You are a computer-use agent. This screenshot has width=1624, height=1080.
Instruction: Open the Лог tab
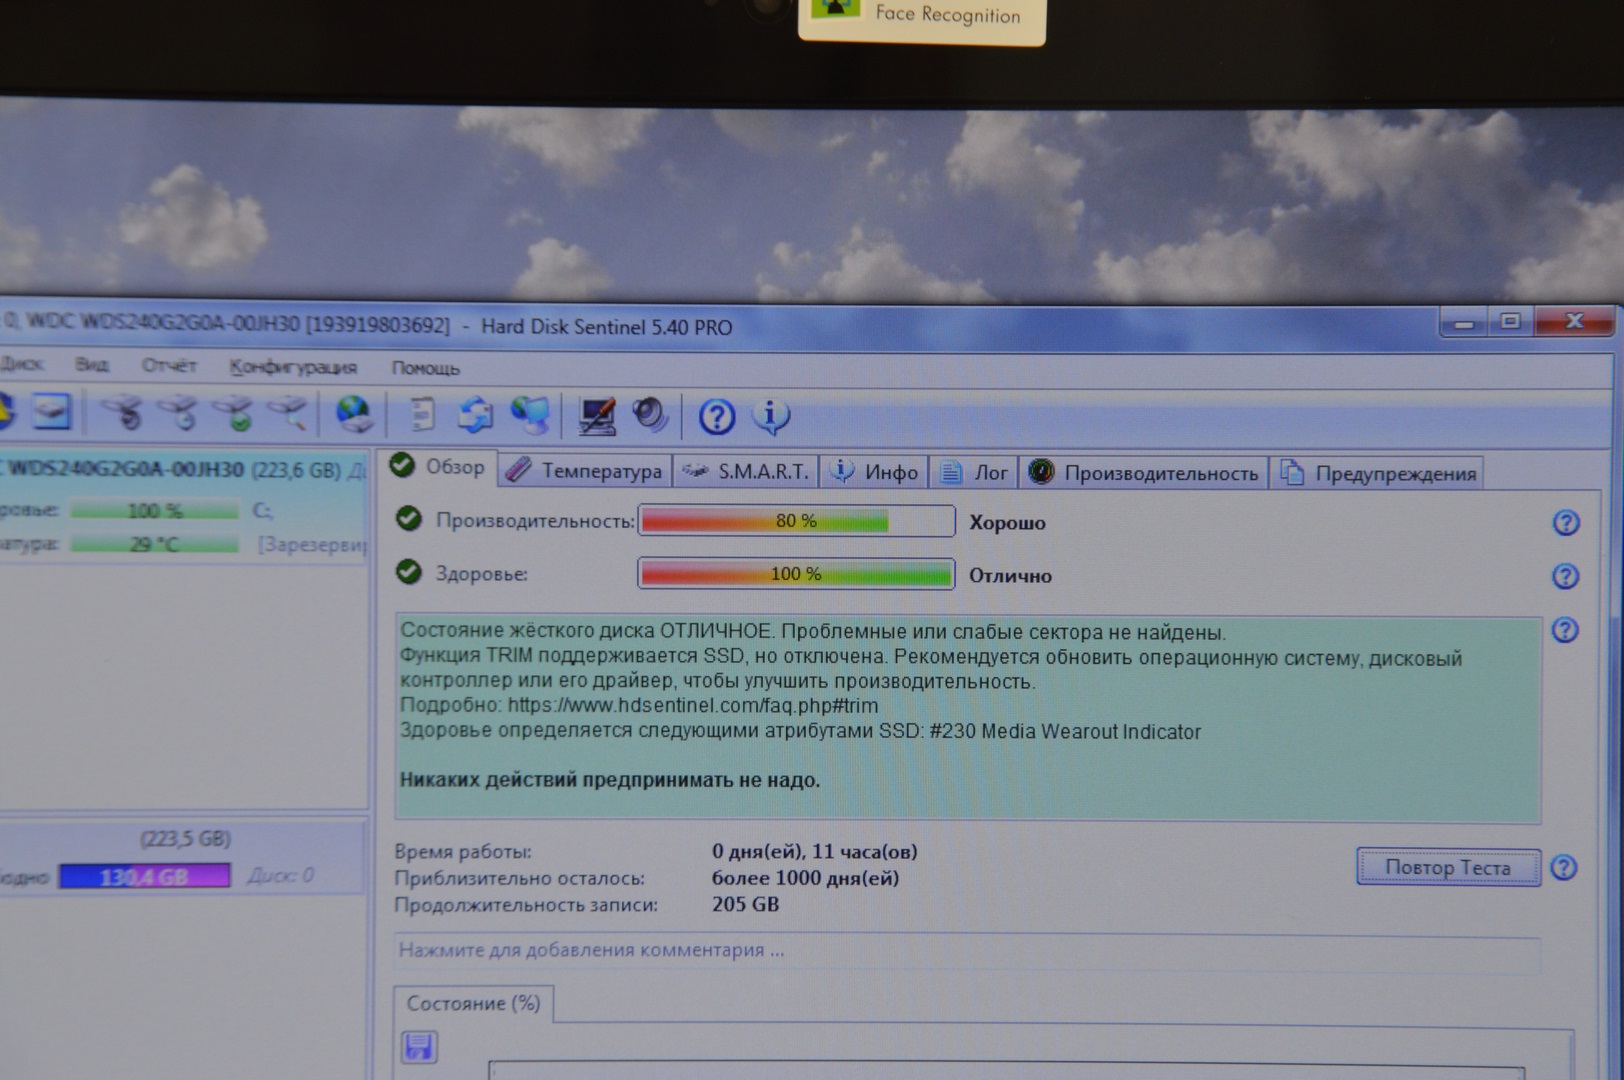click(x=975, y=472)
